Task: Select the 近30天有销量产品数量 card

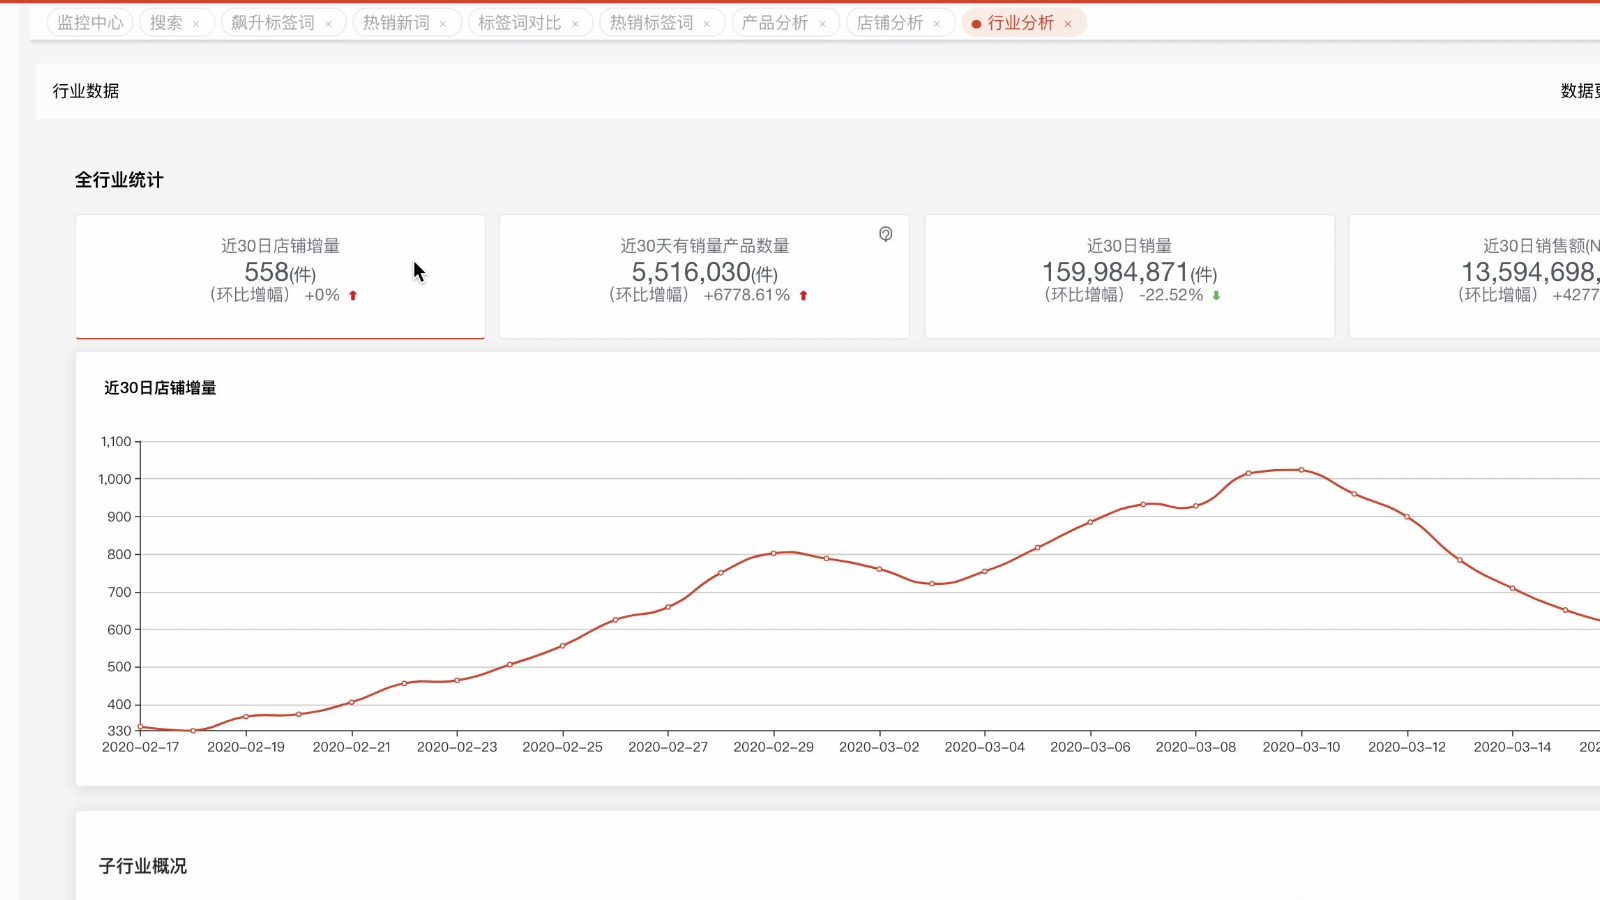Action: point(704,276)
